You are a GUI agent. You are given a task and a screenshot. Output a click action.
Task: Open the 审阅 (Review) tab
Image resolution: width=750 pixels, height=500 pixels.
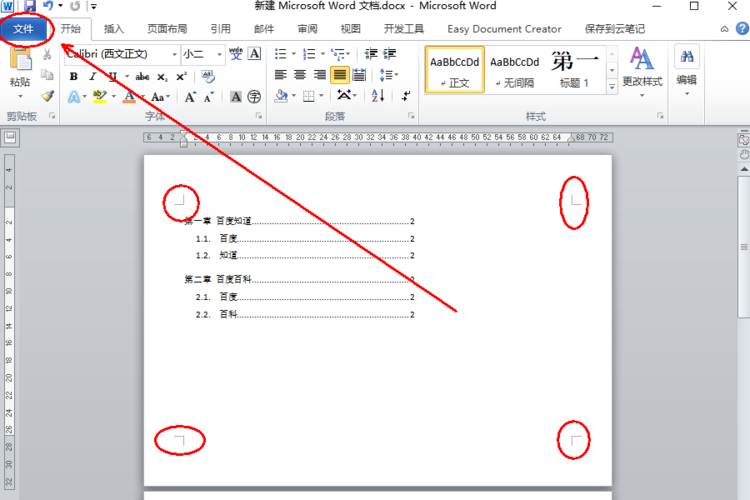pyautogui.click(x=307, y=29)
